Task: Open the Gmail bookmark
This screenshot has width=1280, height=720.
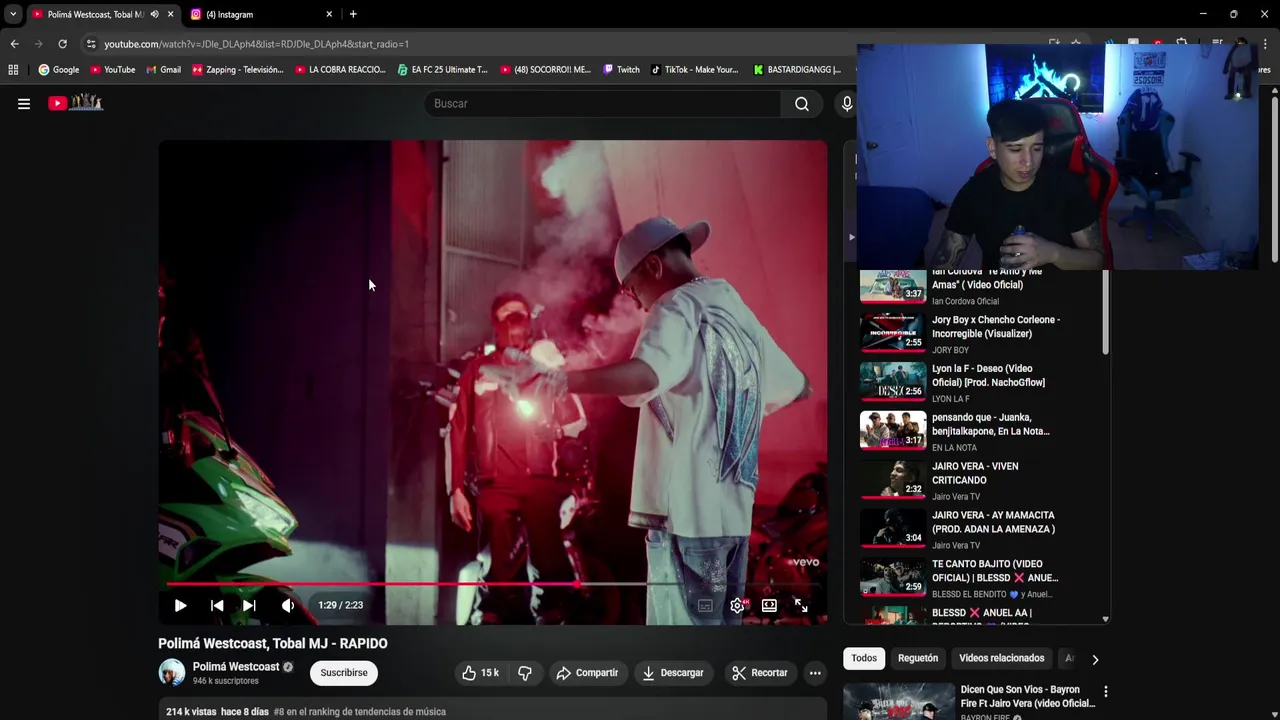Action: (164, 70)
